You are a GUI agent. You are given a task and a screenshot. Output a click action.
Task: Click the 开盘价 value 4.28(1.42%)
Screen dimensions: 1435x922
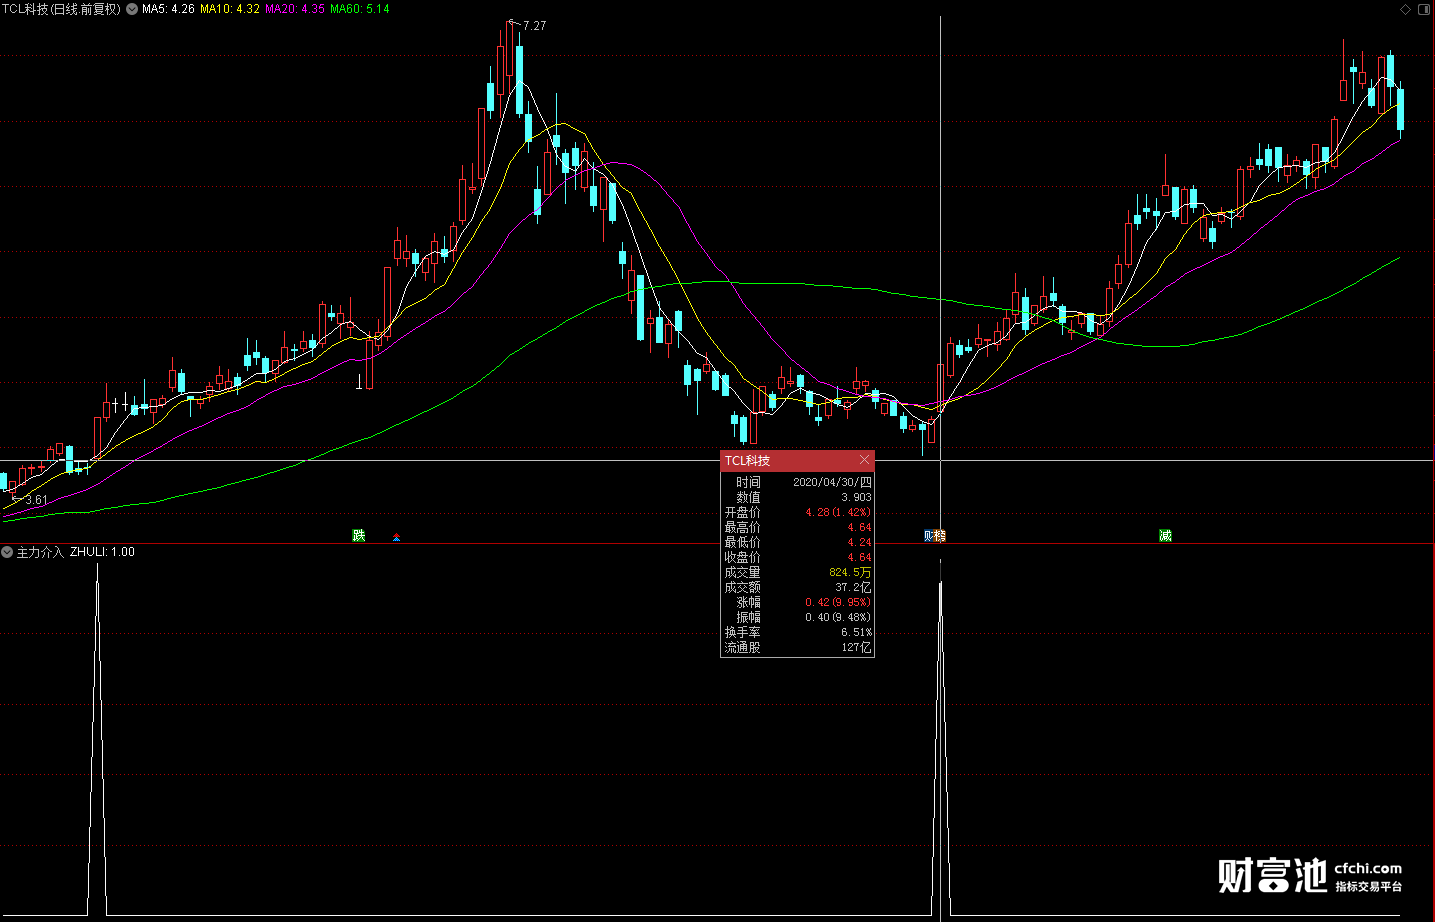tap(838, 512)
